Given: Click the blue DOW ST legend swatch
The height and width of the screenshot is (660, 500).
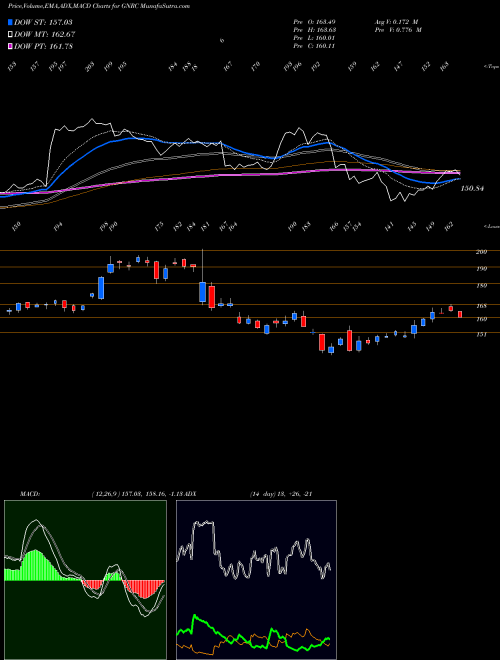Looking at the screenshot, I should (x=10, y=22).
